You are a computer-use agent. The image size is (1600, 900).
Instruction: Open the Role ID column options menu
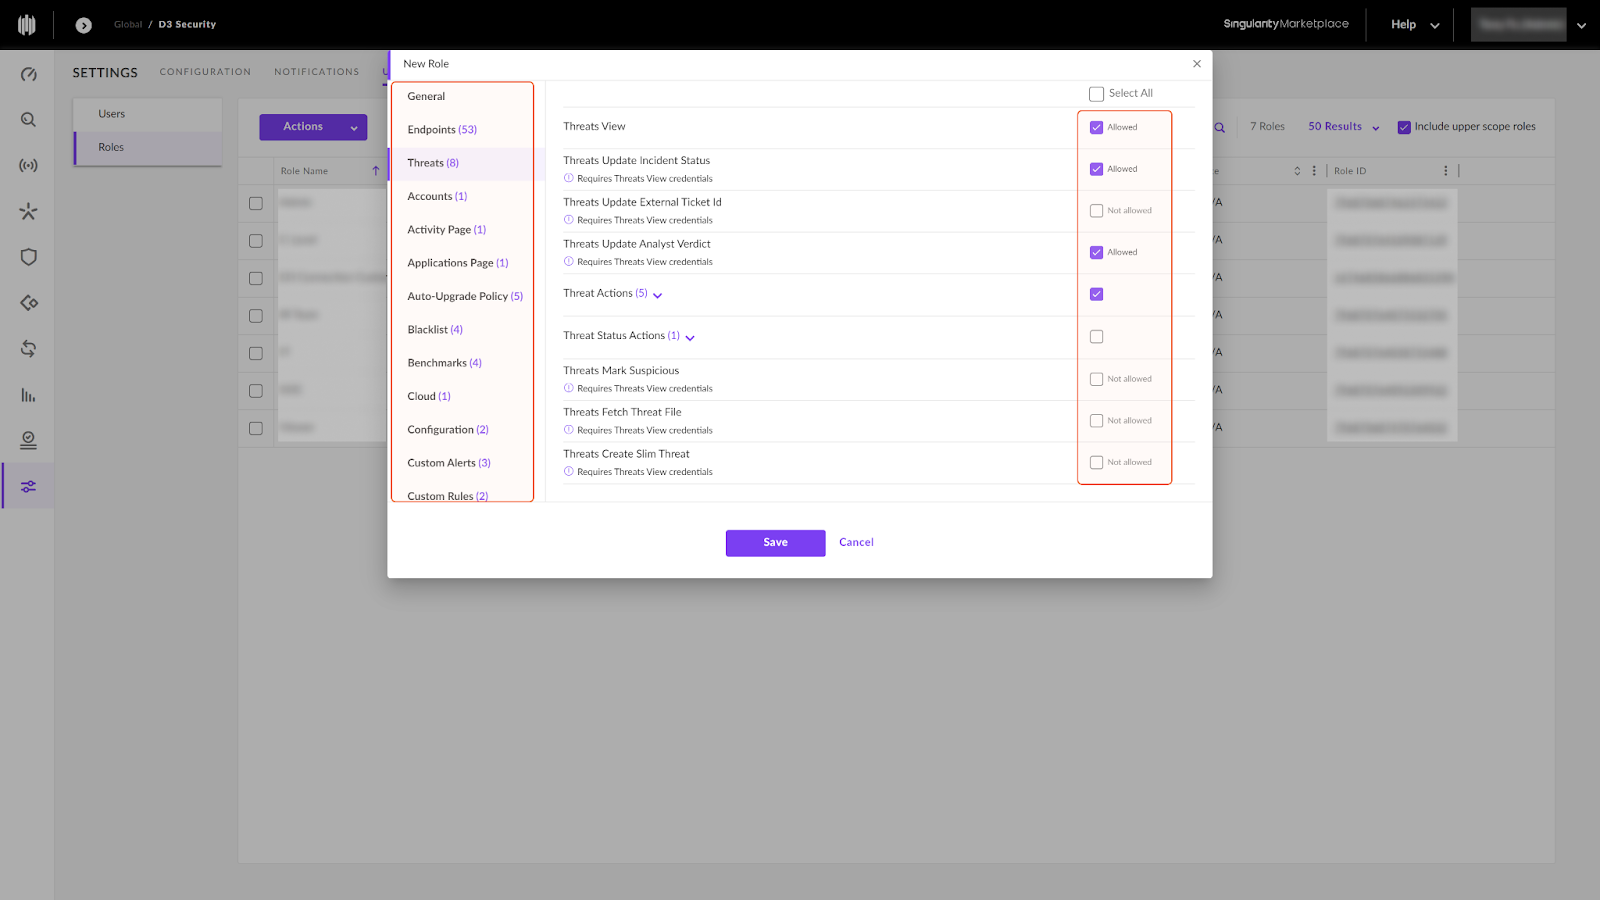(1445, 171)
